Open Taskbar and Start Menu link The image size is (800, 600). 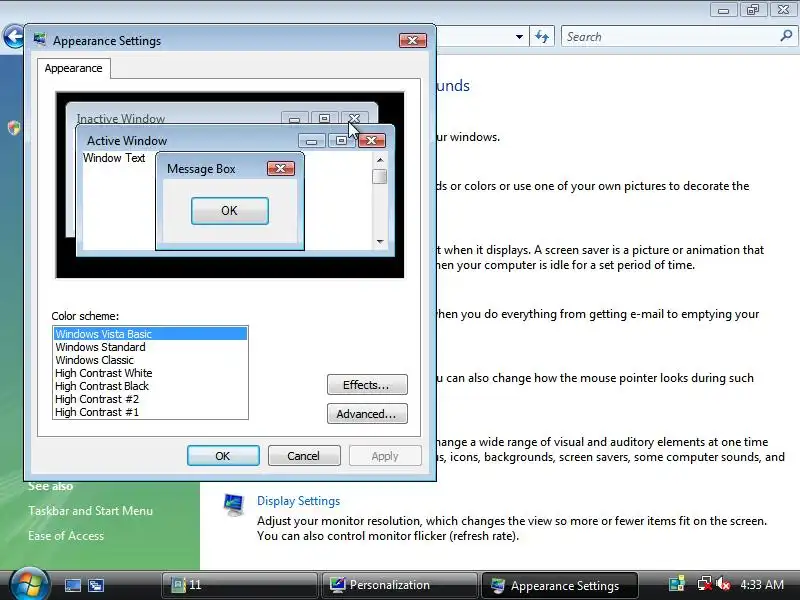point(90,511)
